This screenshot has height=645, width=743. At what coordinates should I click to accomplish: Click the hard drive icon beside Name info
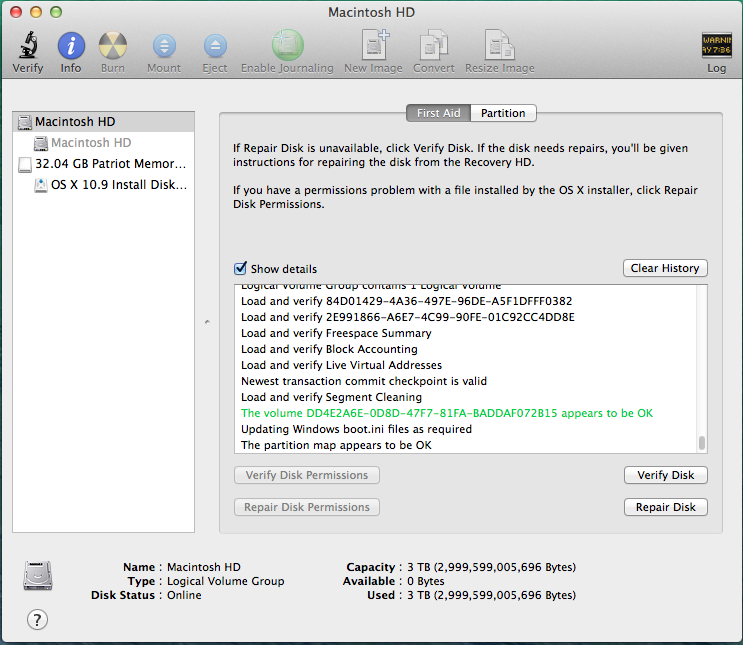tap(38, 575)
